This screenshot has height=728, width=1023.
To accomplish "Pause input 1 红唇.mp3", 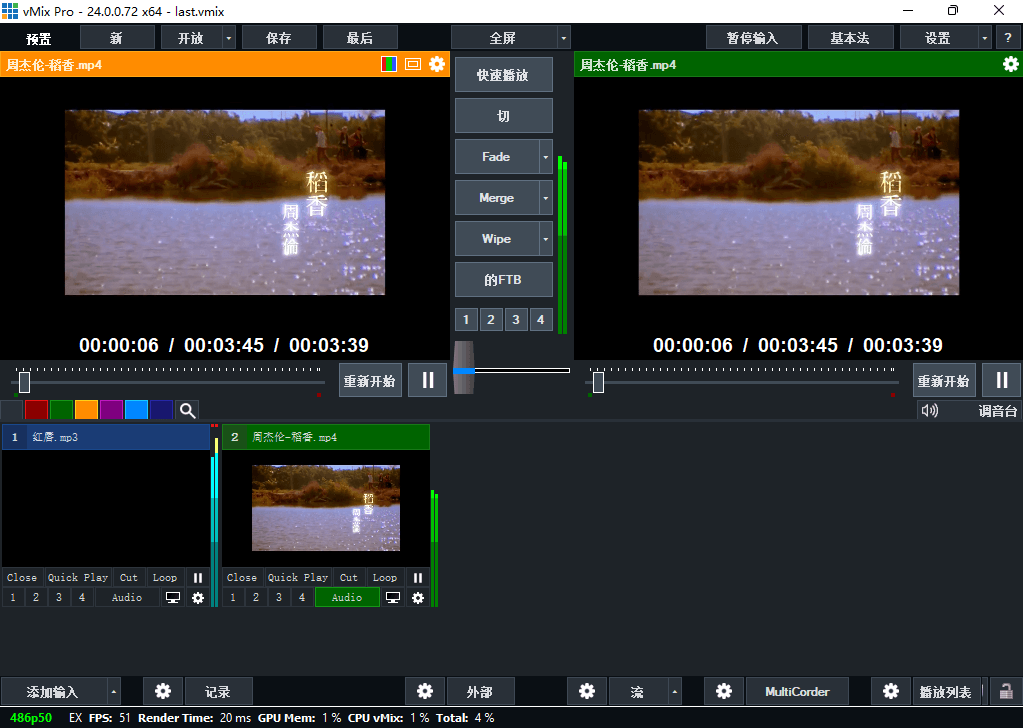I will pyautogui.click(x=198, y=577).
